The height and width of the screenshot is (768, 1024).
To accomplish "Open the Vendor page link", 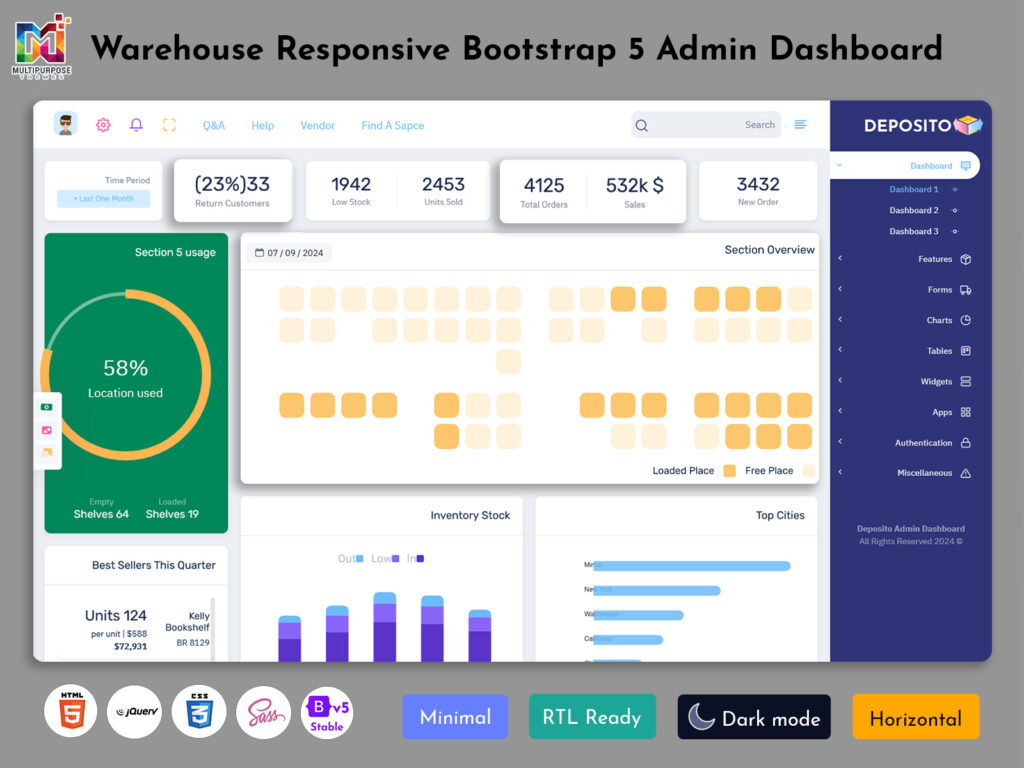I will 318,125.
